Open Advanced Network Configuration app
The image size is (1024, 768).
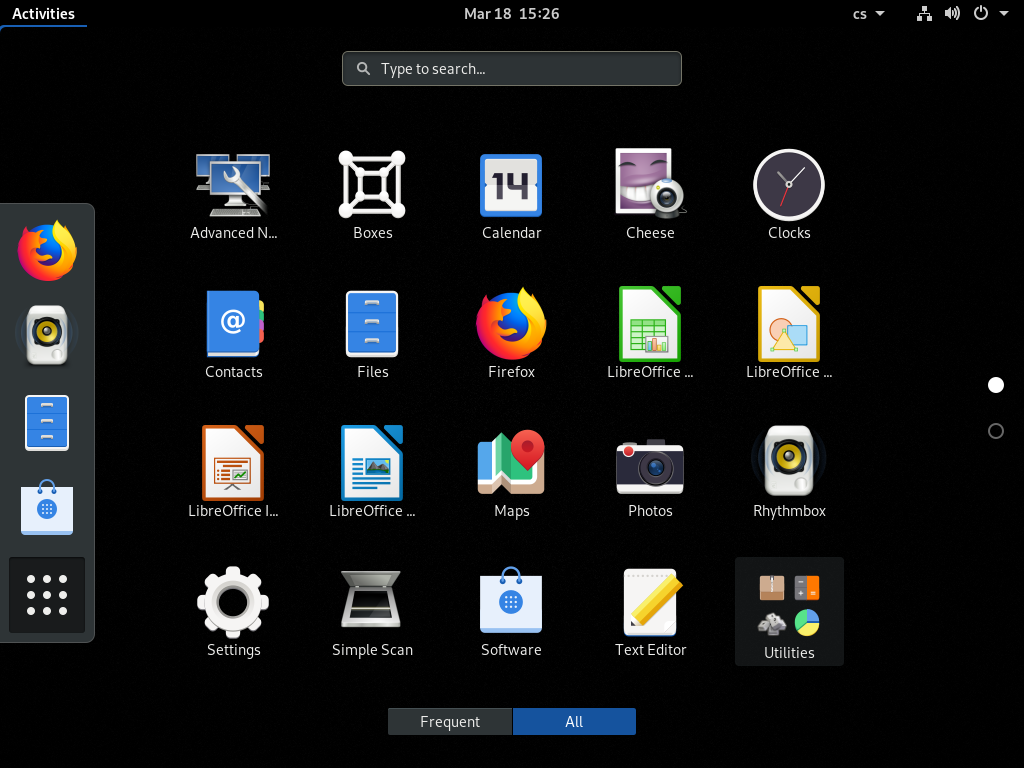[233, 196]
